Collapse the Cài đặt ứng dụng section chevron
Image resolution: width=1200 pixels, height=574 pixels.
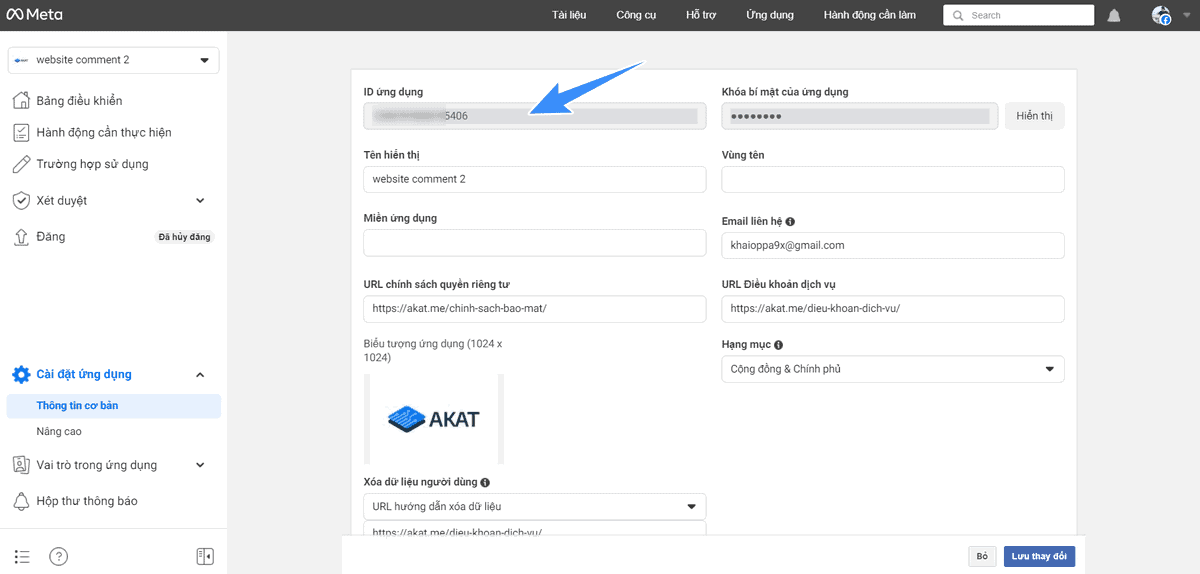(200, 375)
